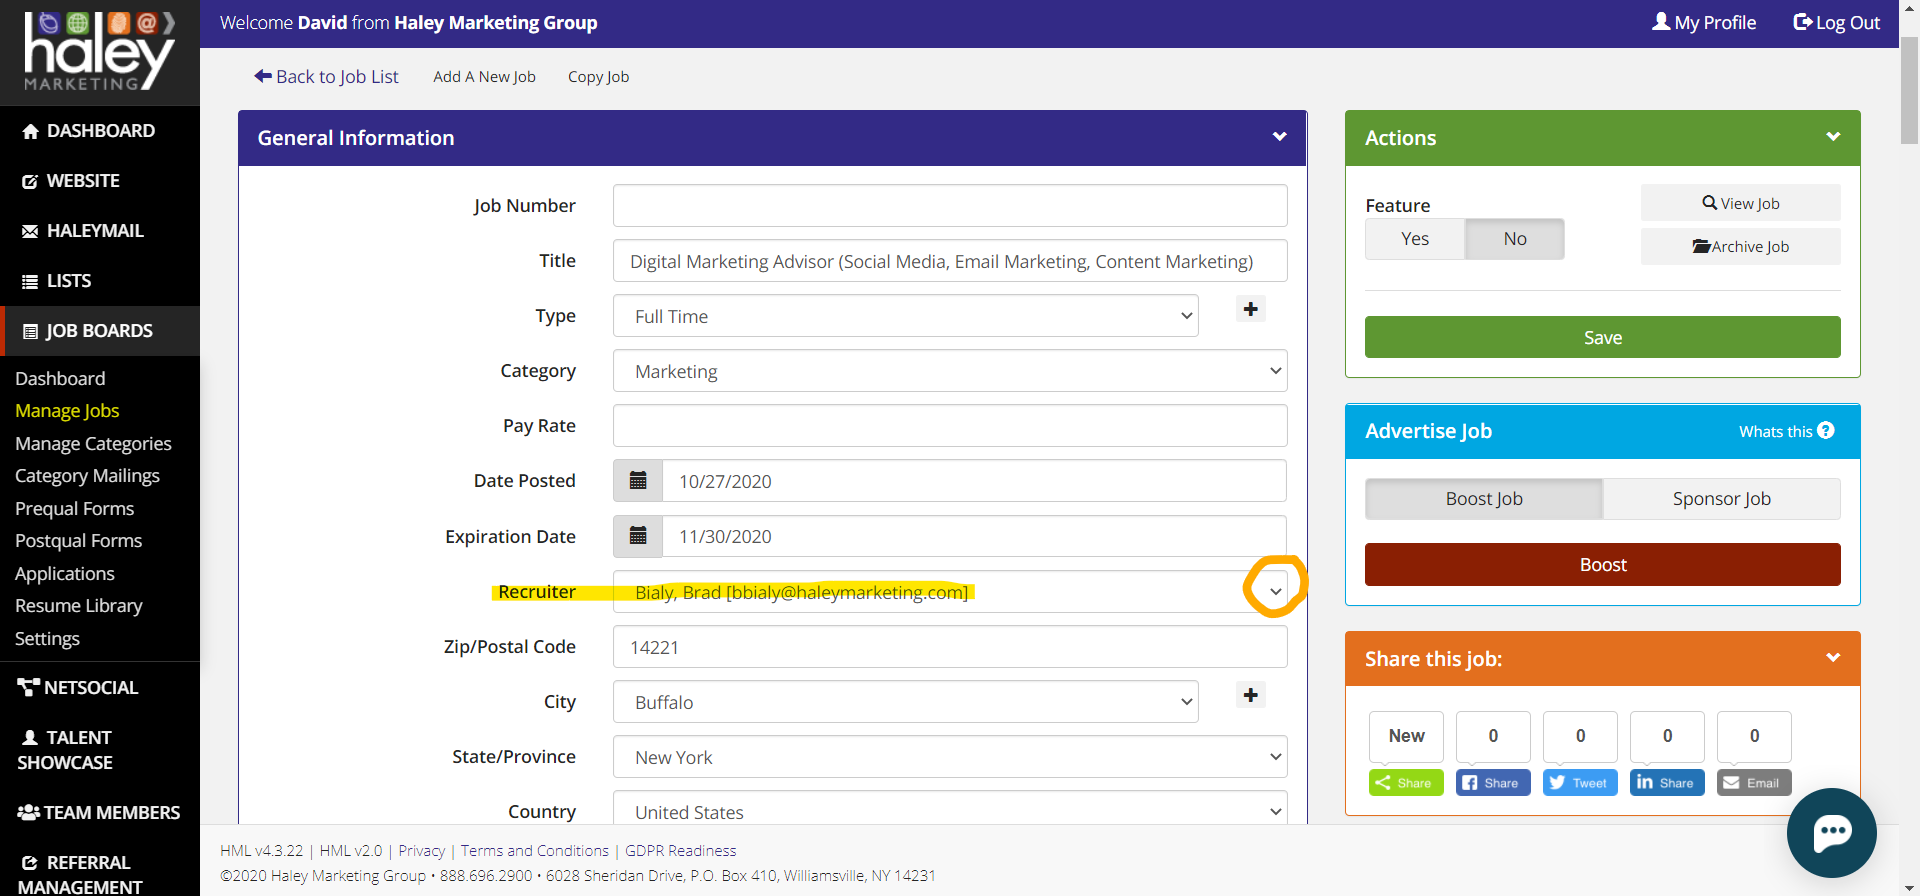Screen dimensions: 1920x896
Task: Set Feature to Yes
Action: click(x=1415, y=239)
